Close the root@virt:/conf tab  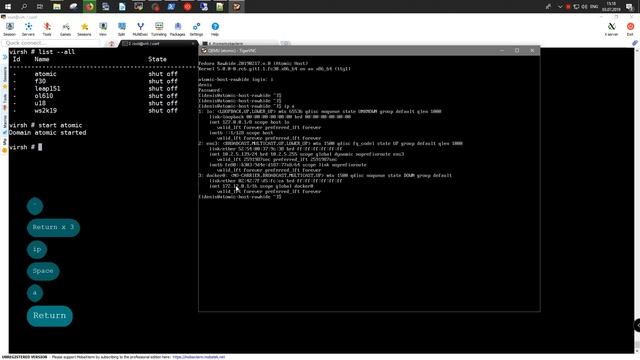[x=193, y=43]
